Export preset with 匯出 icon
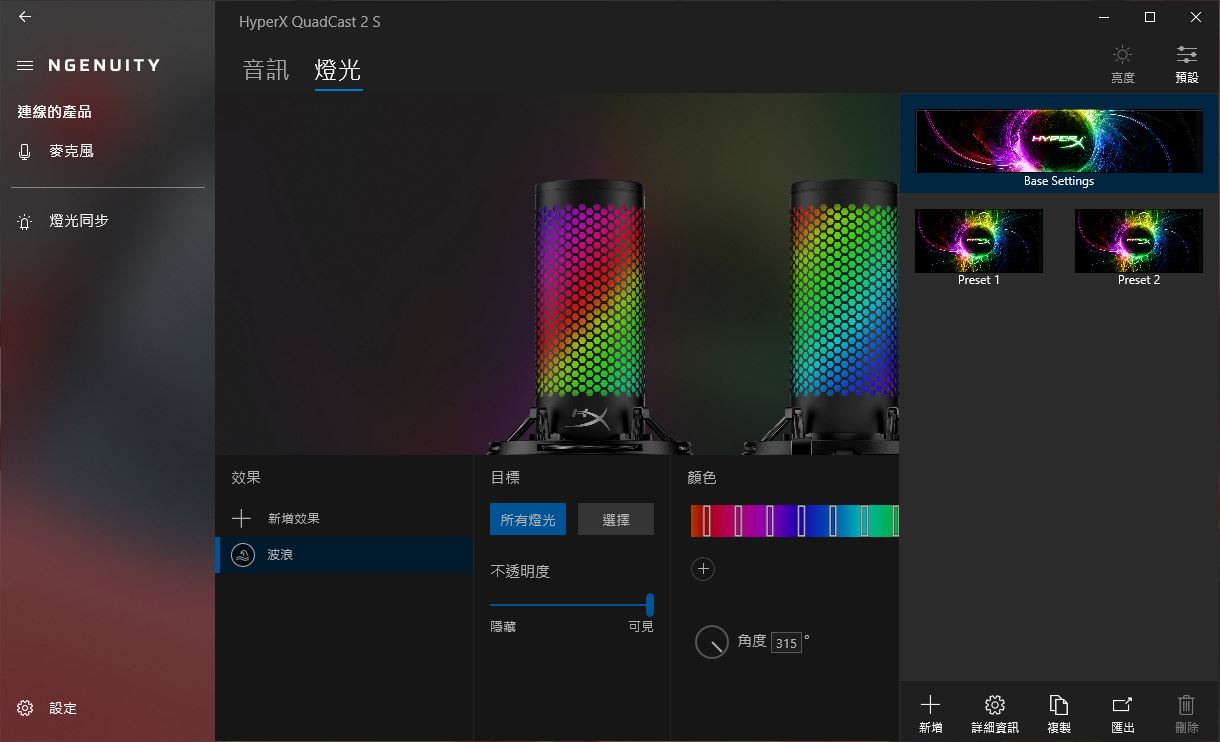 click(x=1122, y=714)
